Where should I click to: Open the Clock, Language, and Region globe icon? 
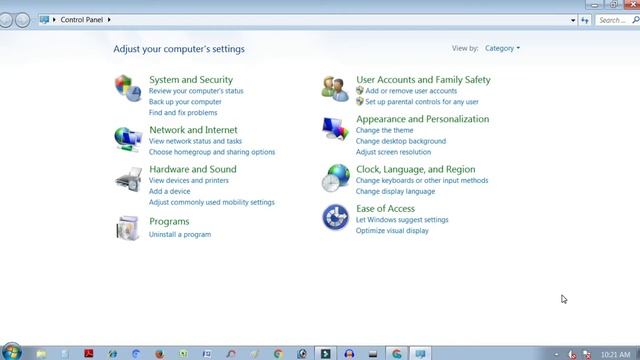pos(336,178)
